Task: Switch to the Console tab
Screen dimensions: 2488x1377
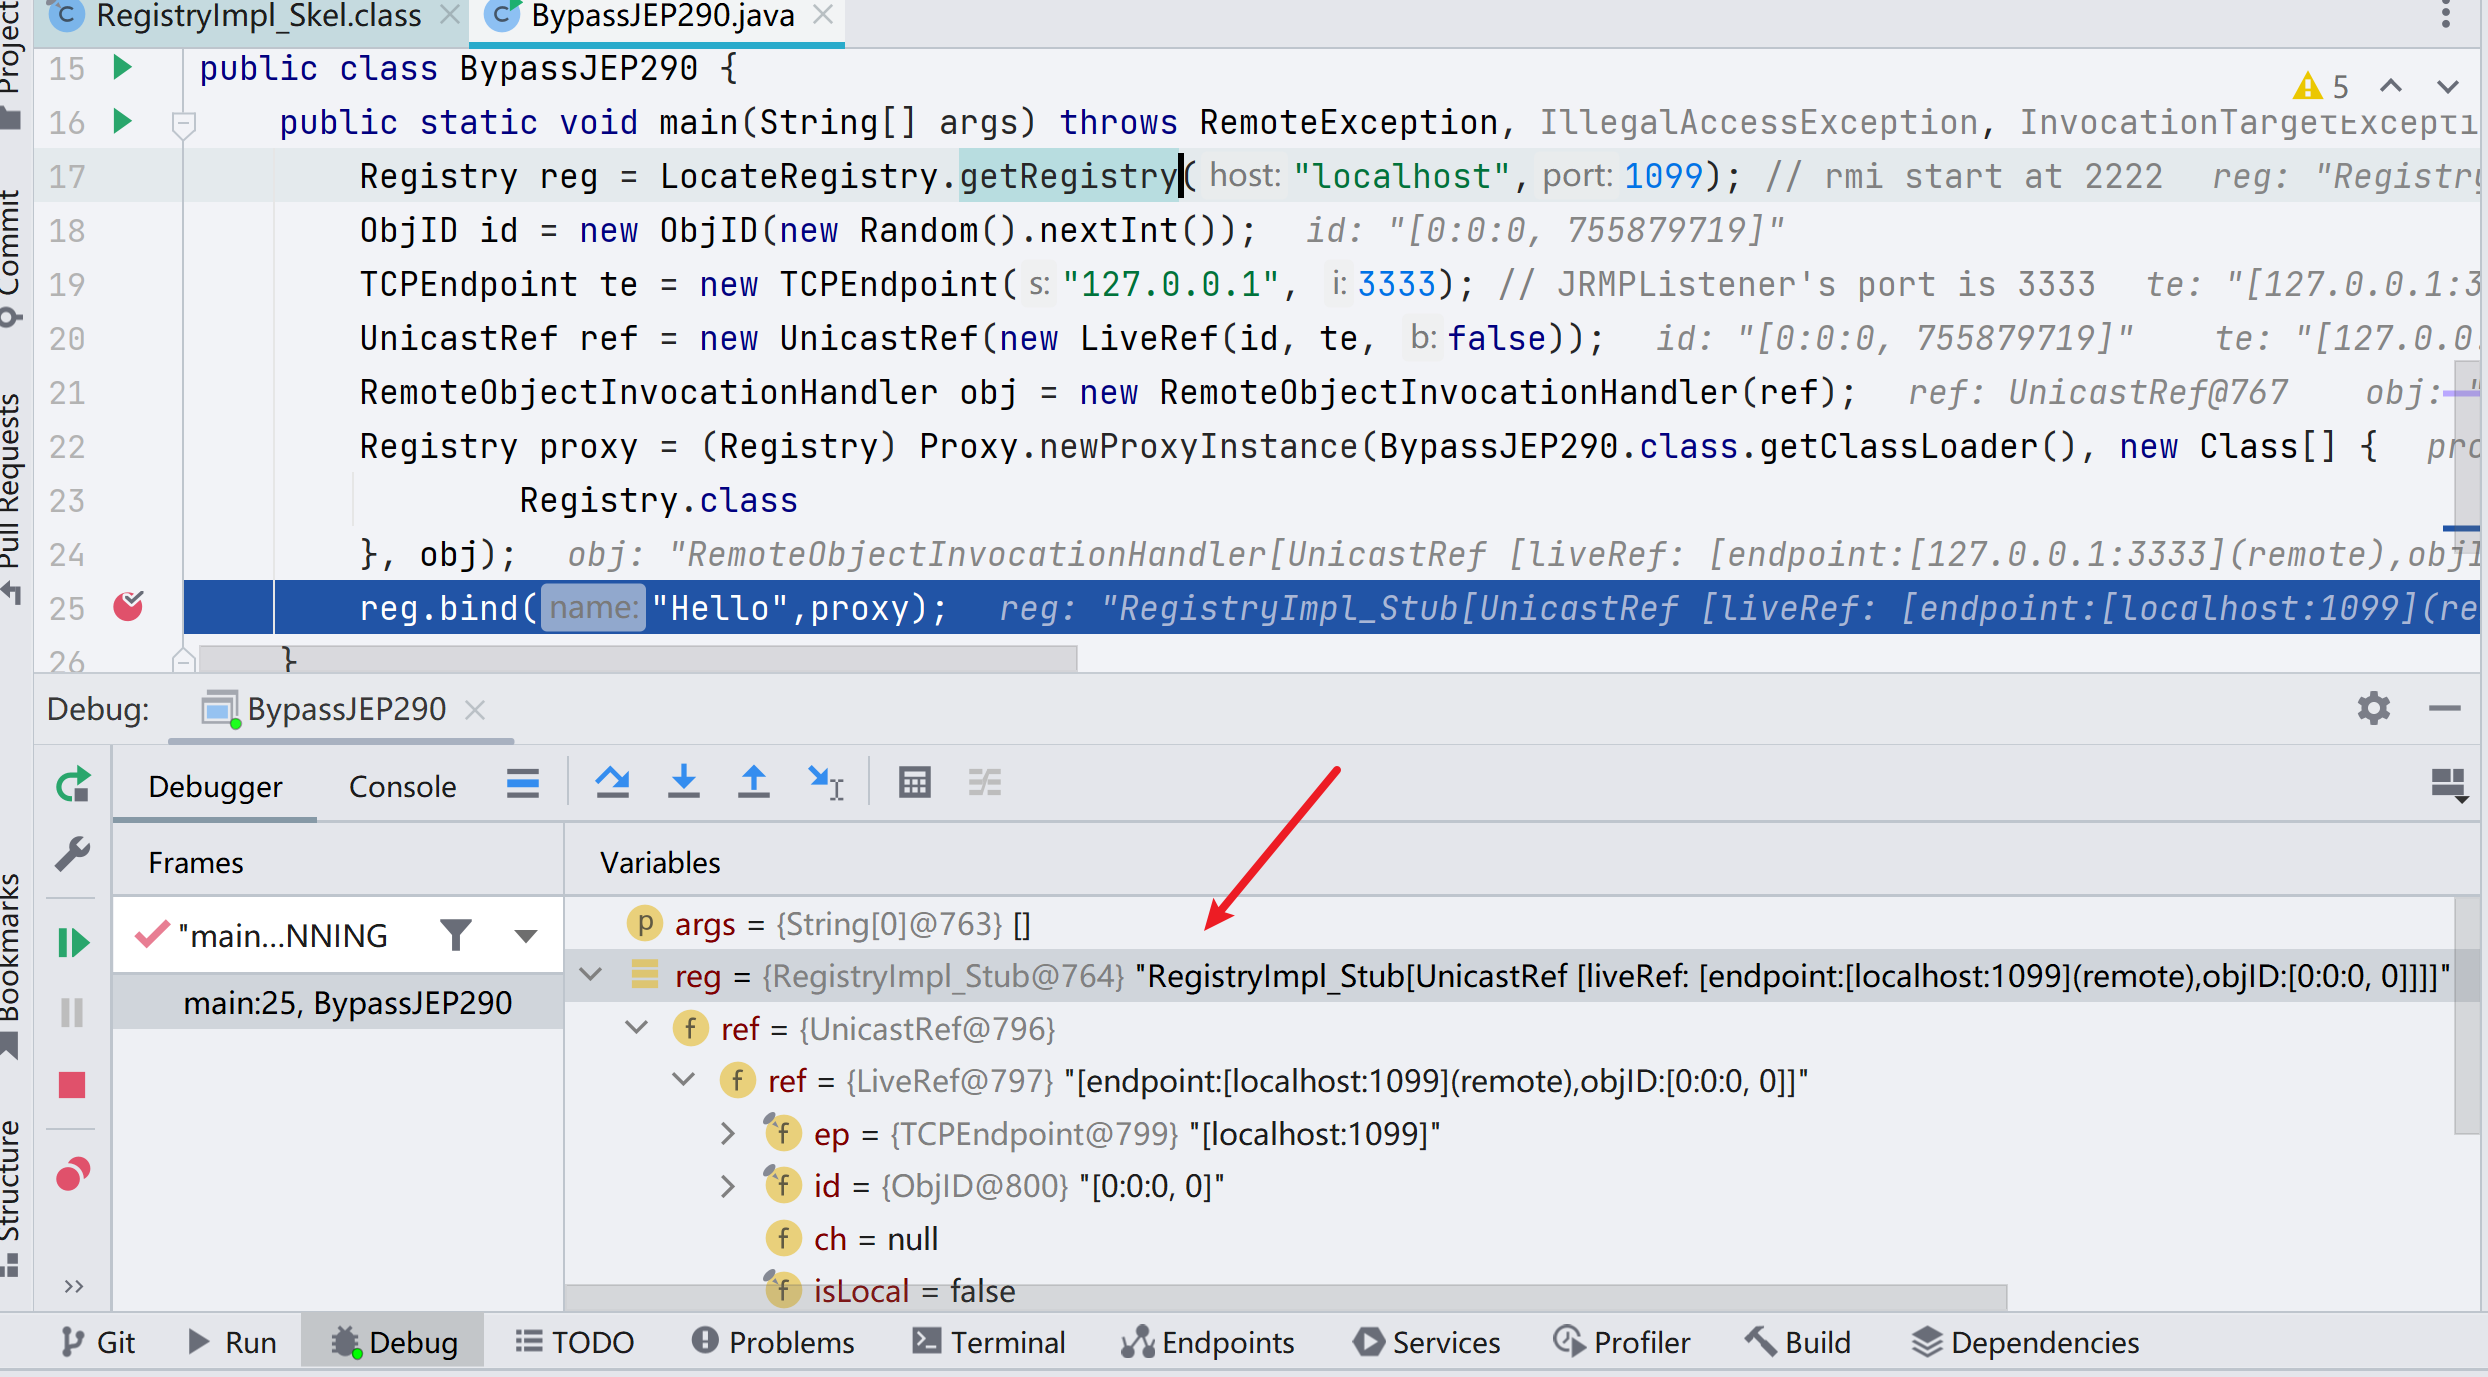Action: [x=402, y=786]
